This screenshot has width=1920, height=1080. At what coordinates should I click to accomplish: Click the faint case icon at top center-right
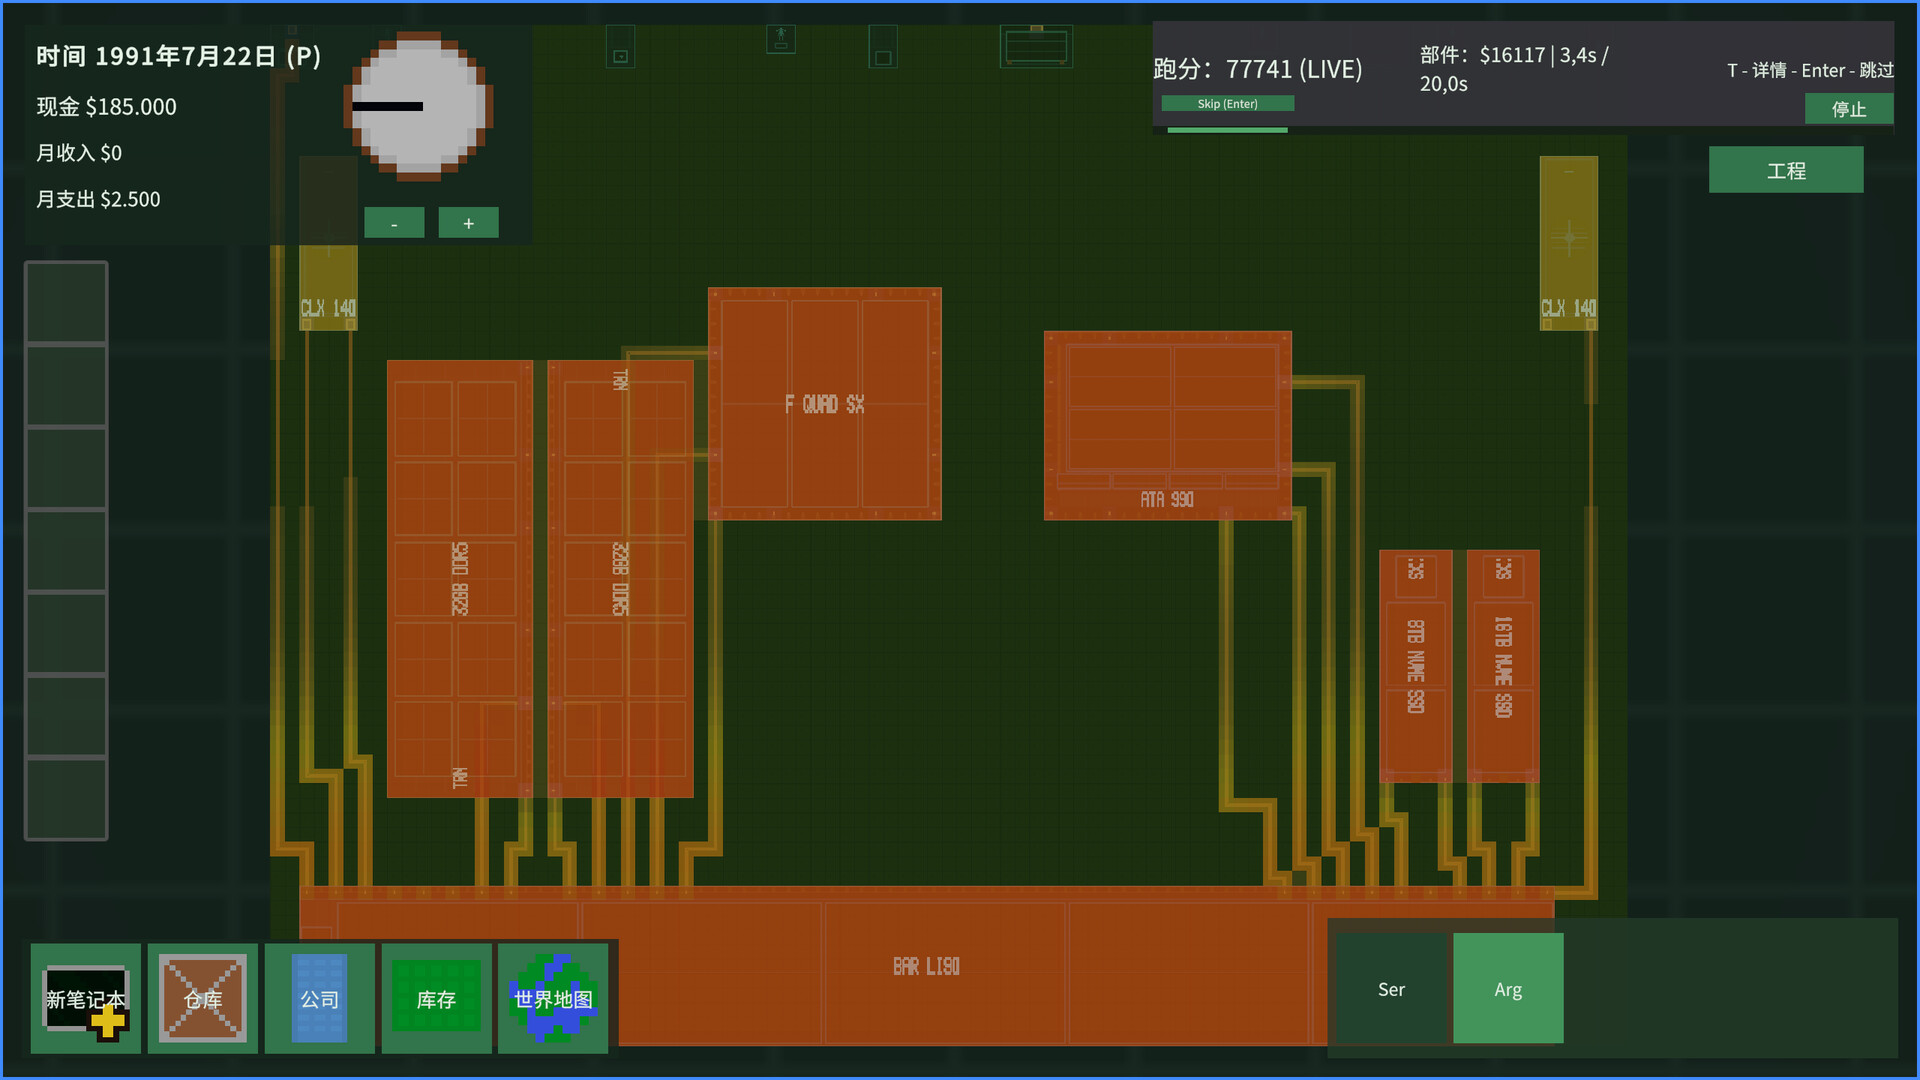tap(1037, 46)
